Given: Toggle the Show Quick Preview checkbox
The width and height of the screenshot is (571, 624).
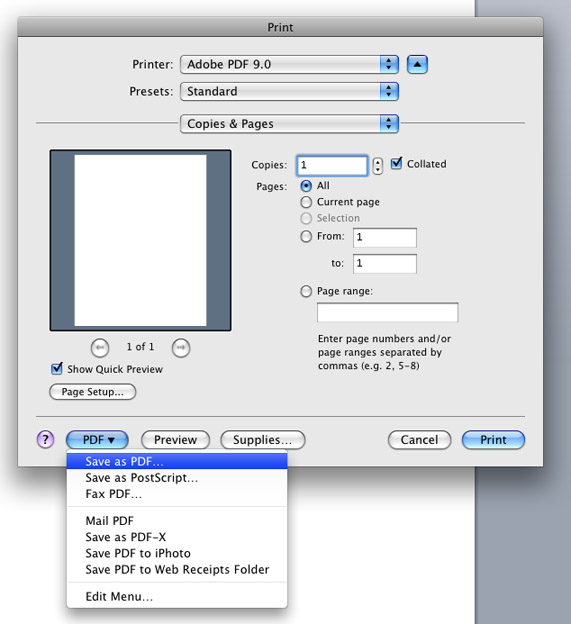Looking at the screenshot, I should point(57,369).
